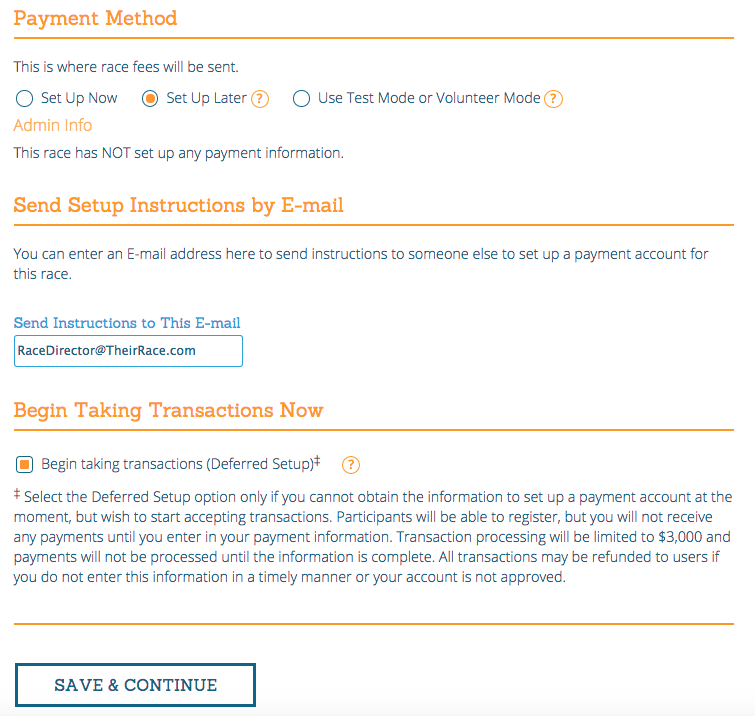Select Use Test Mode or Volunteer Mode
The height and width of the screenshot is (716, 755).
(x=301, y=99)
